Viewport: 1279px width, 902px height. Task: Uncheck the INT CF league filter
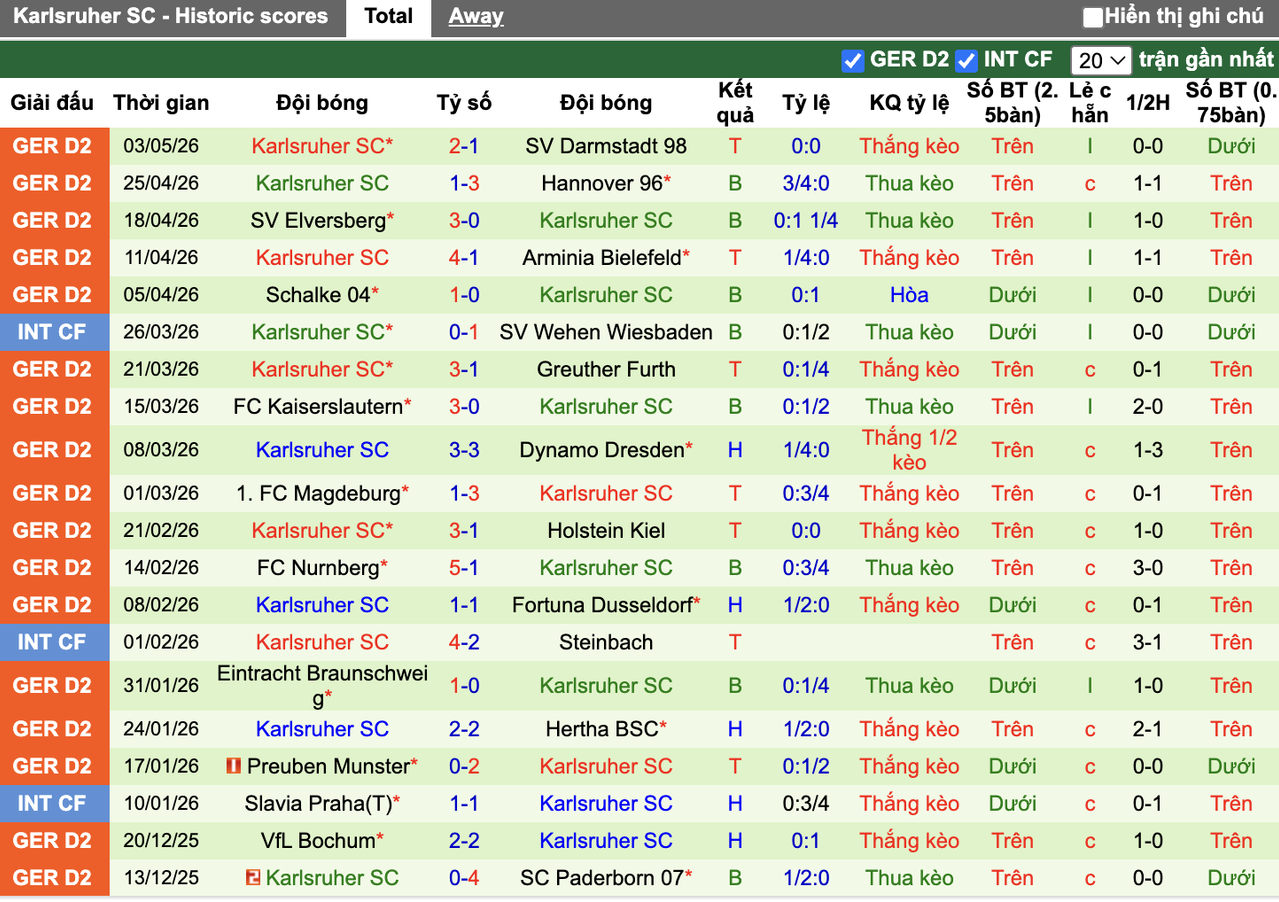[965, 60]
